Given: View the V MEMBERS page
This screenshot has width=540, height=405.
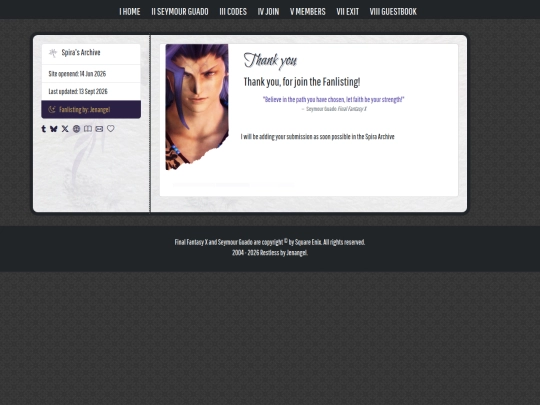Looking at the screenshot, I should [x=308, y=12].
